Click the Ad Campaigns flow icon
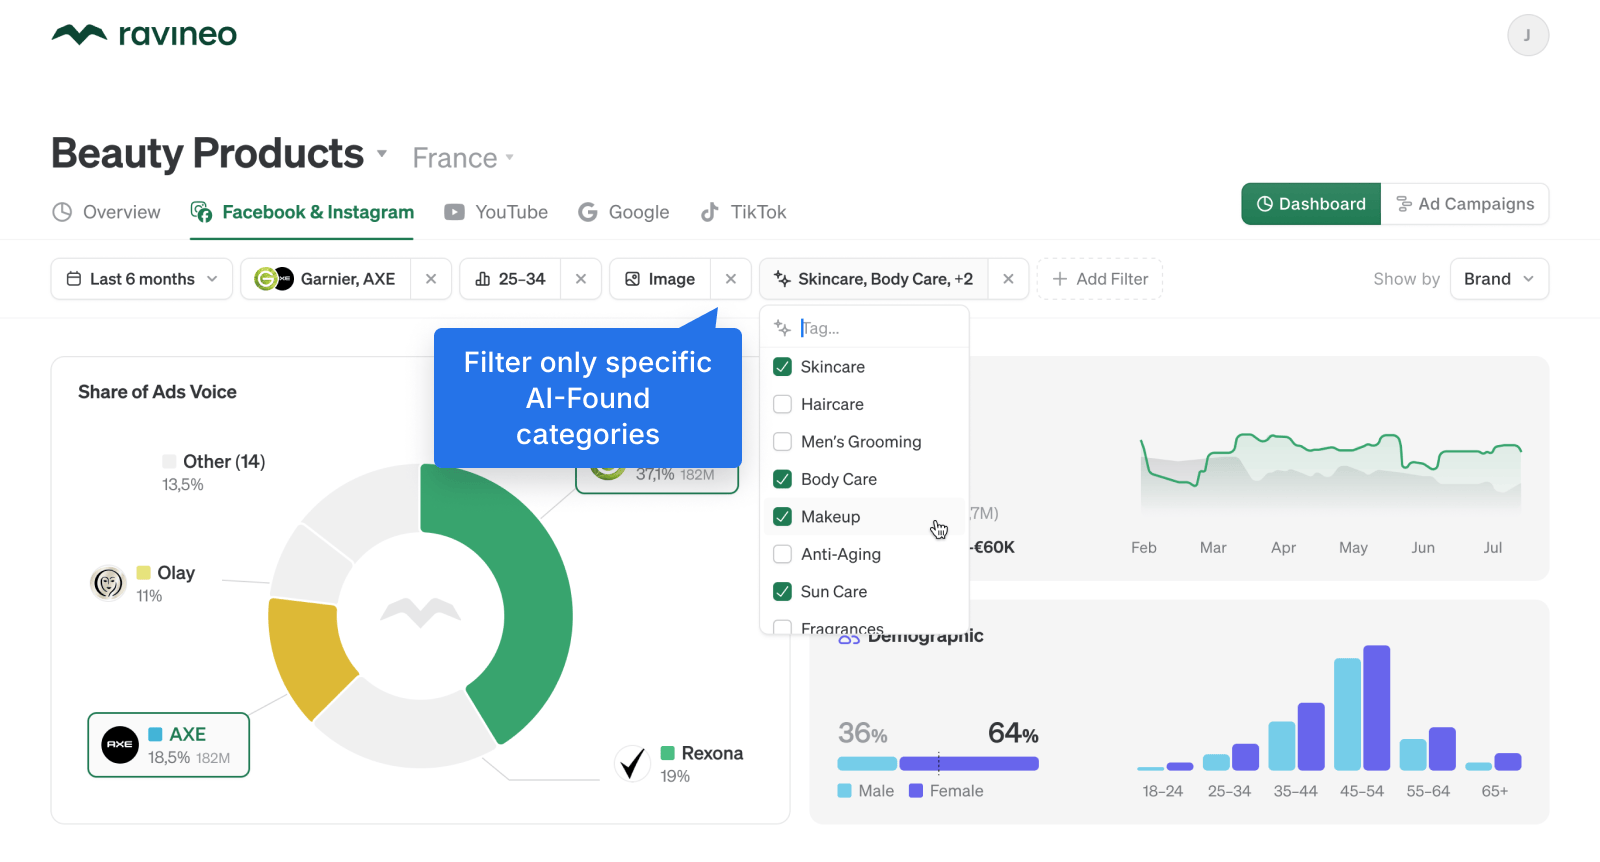 point(1404,204)
